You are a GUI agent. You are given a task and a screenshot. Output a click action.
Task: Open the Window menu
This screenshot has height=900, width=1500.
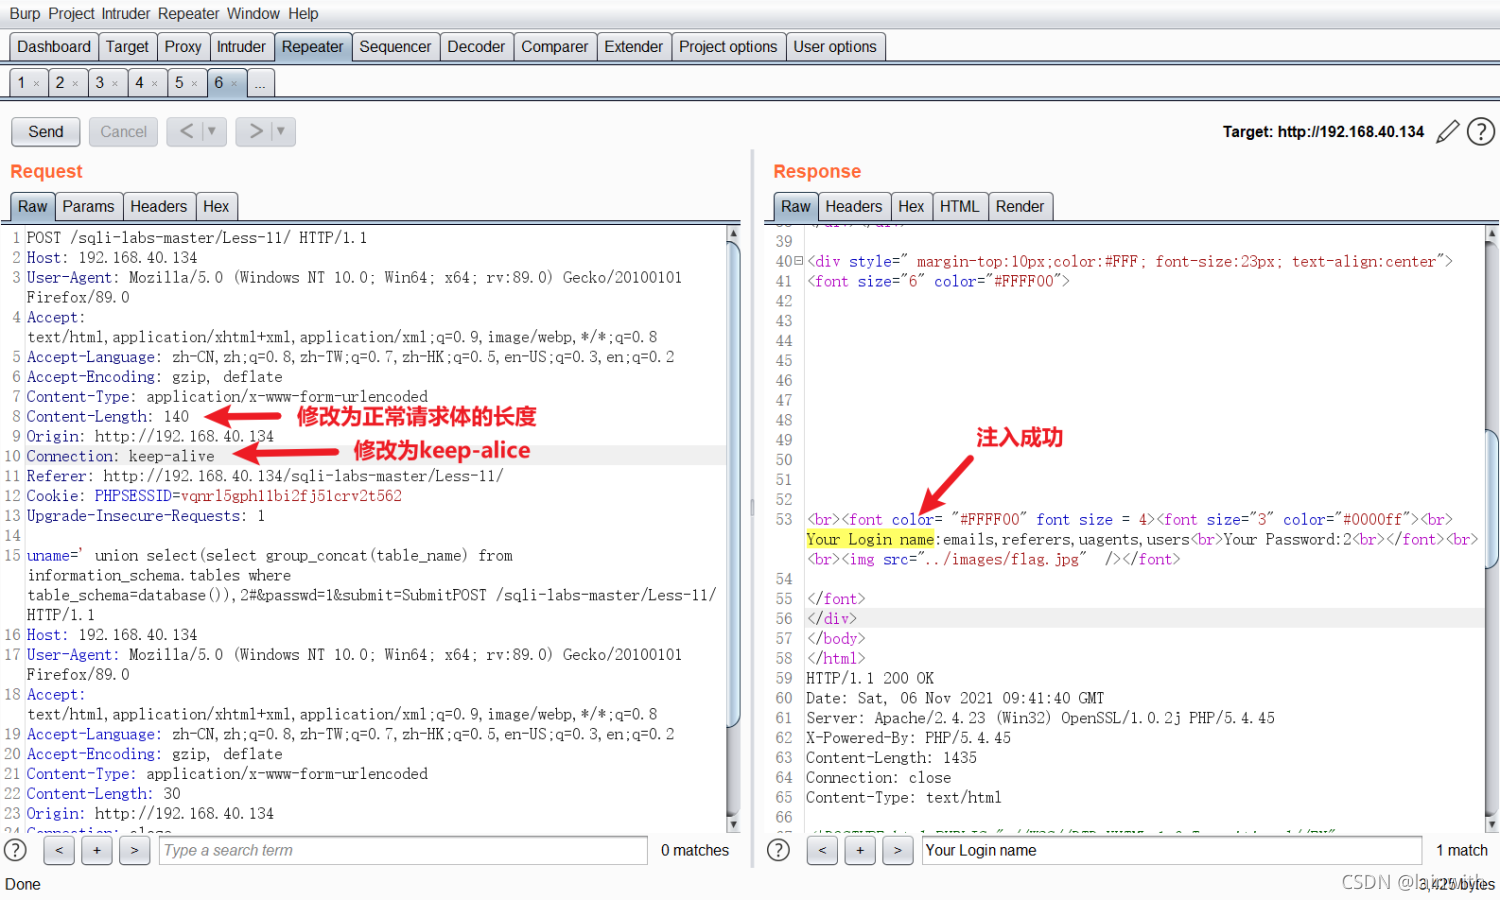click(253, 14)
